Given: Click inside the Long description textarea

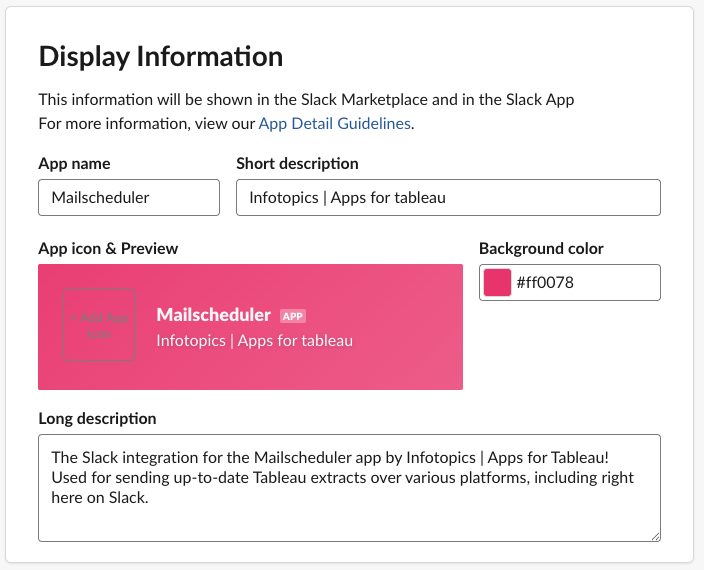Looking at the screenshot, I should pos(349,487).
